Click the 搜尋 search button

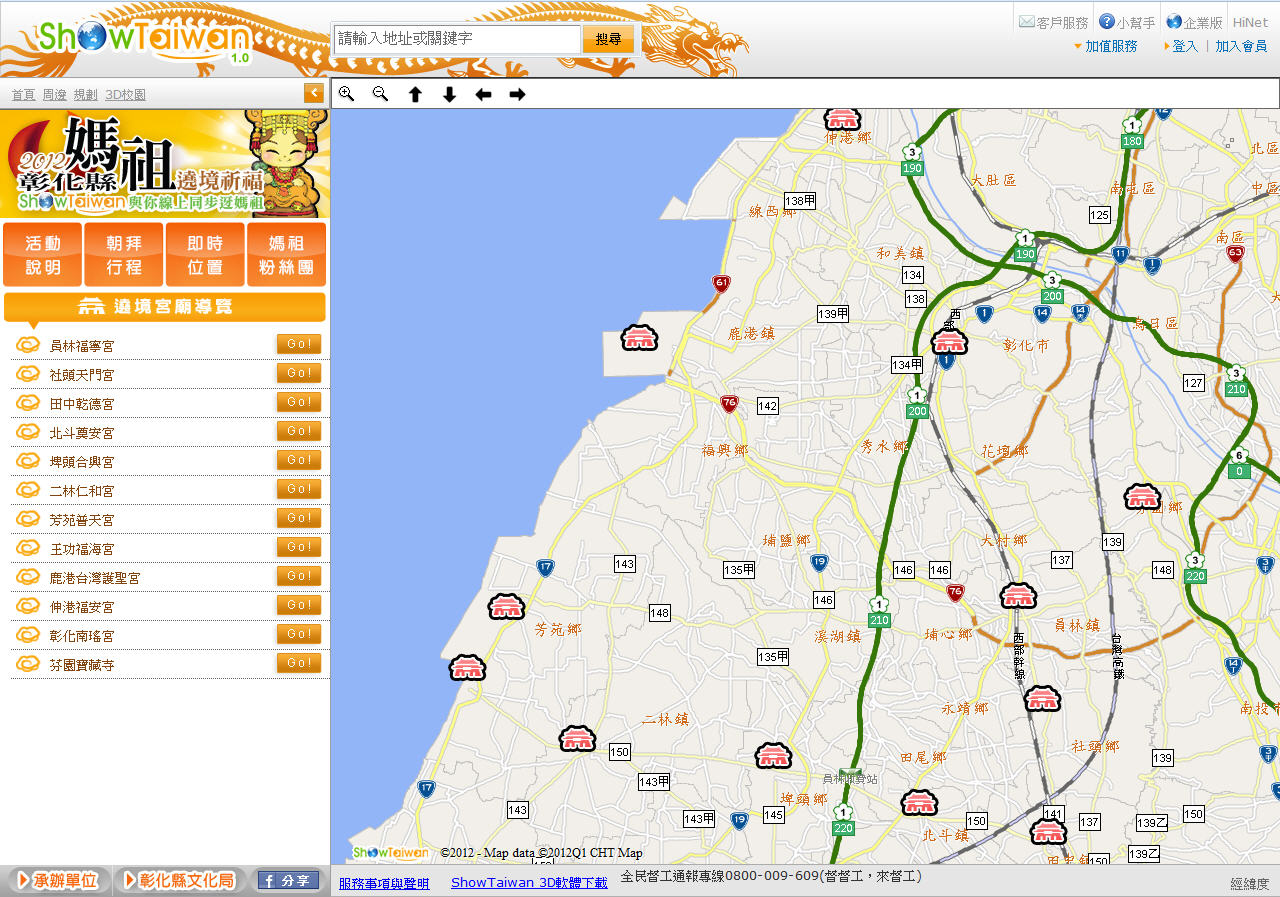coord(608,39)
